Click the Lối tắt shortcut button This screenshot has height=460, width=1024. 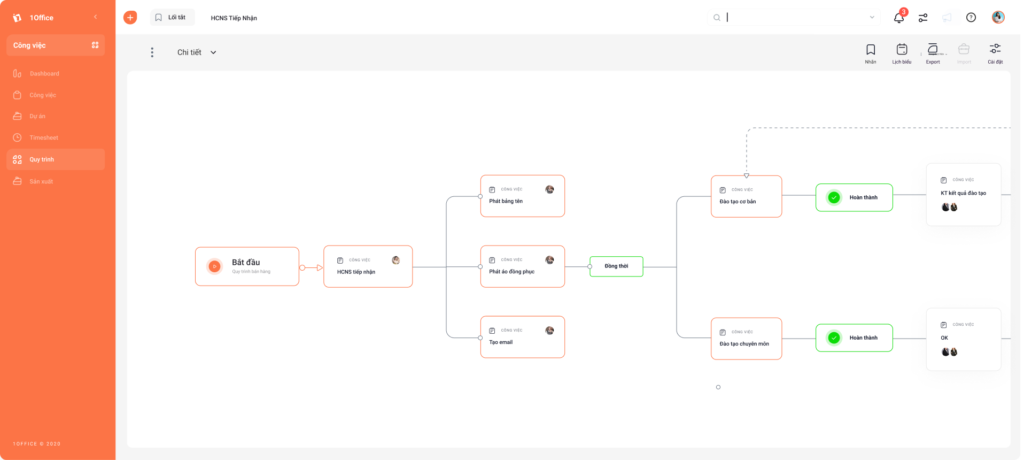coord(172,18)
